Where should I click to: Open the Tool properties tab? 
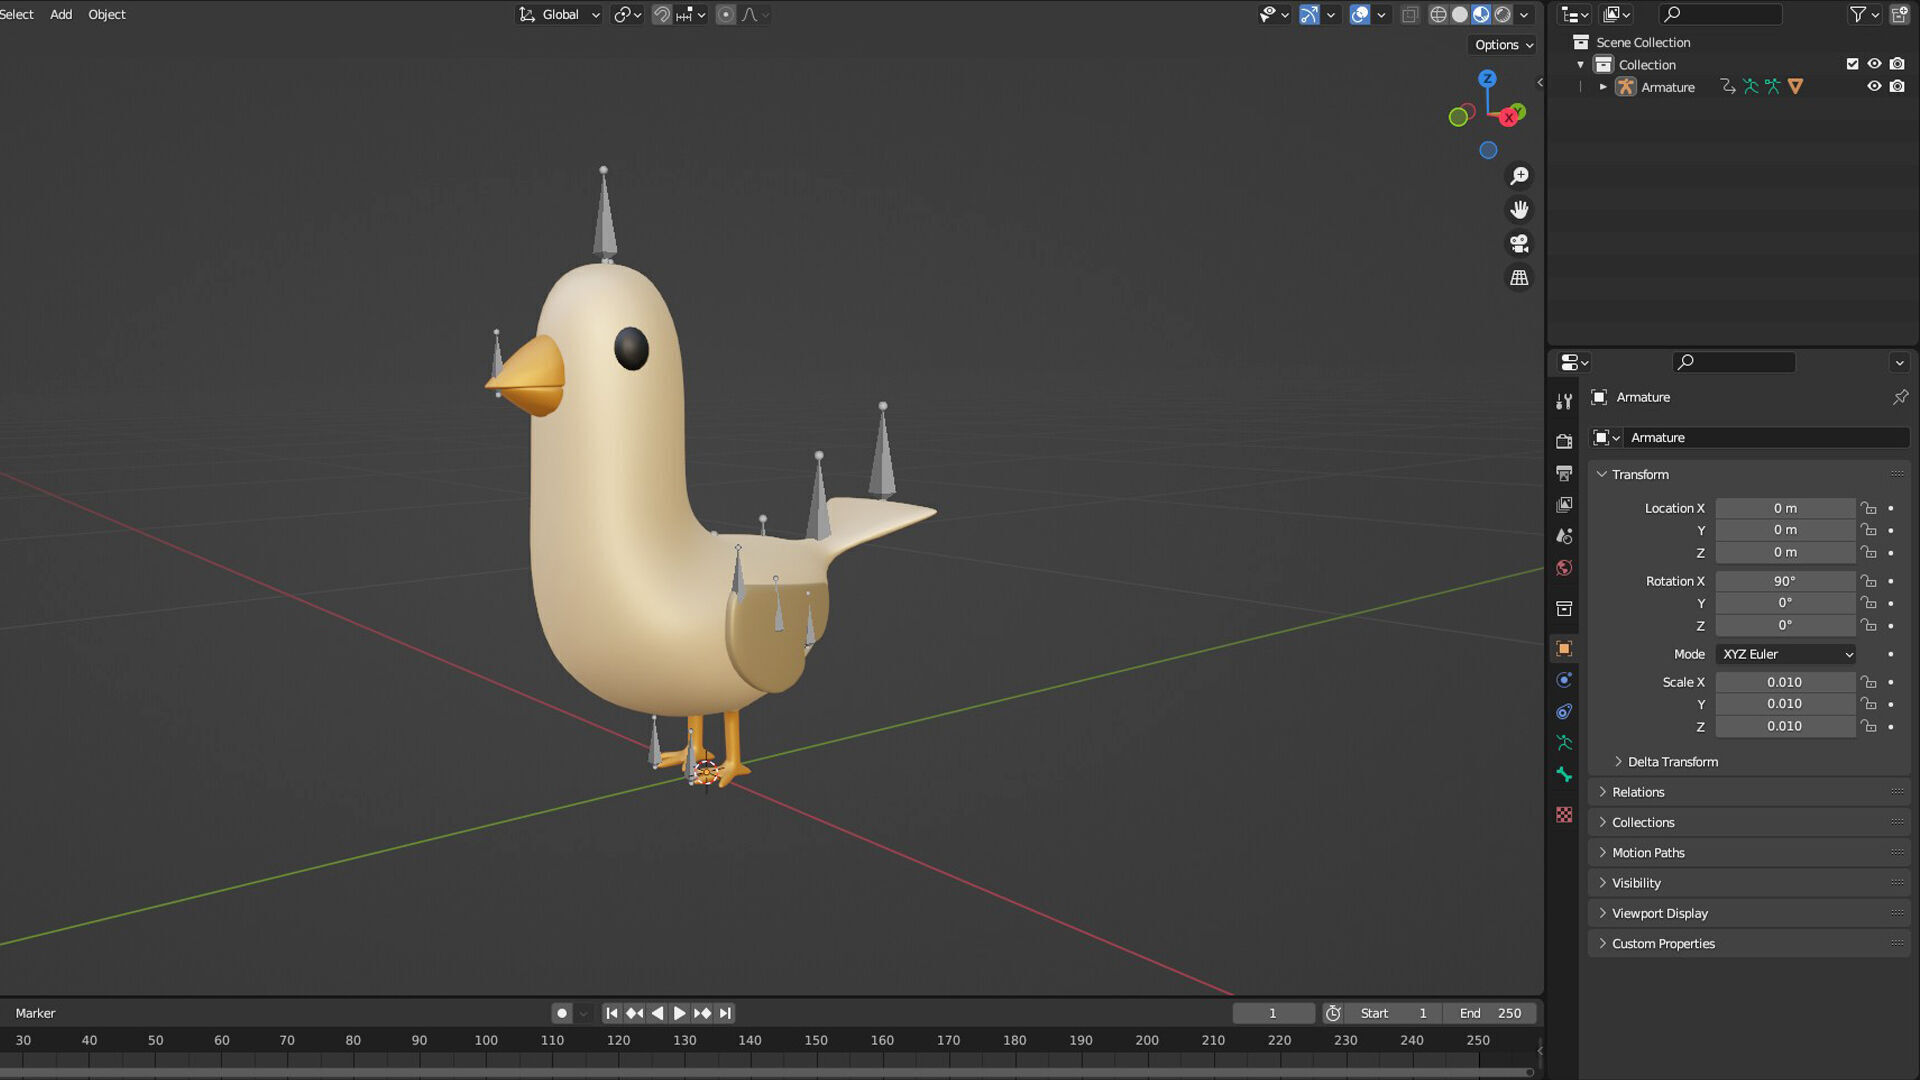point(1564,401)
